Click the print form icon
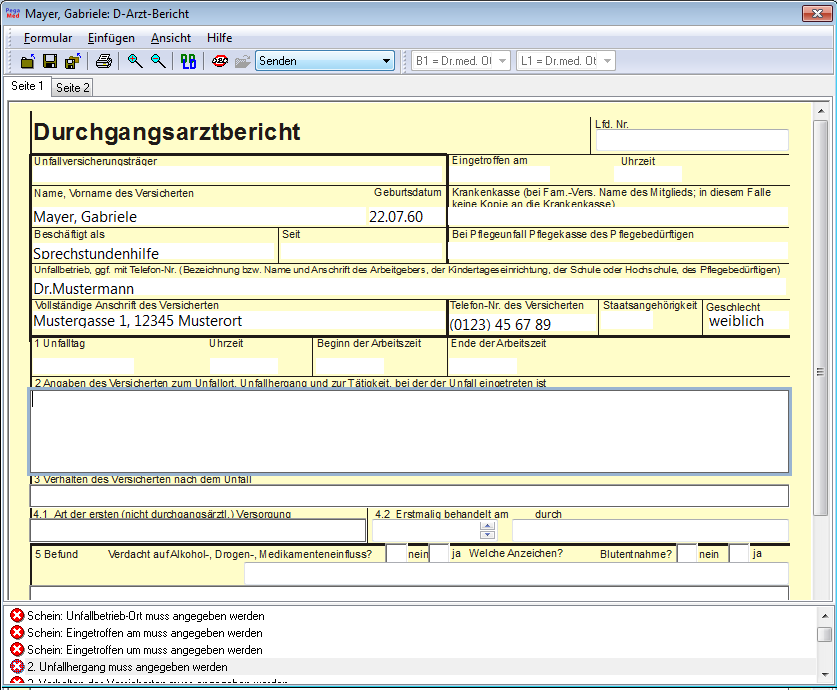This screenshot has width=837, height=690. (x=103, y=61)
